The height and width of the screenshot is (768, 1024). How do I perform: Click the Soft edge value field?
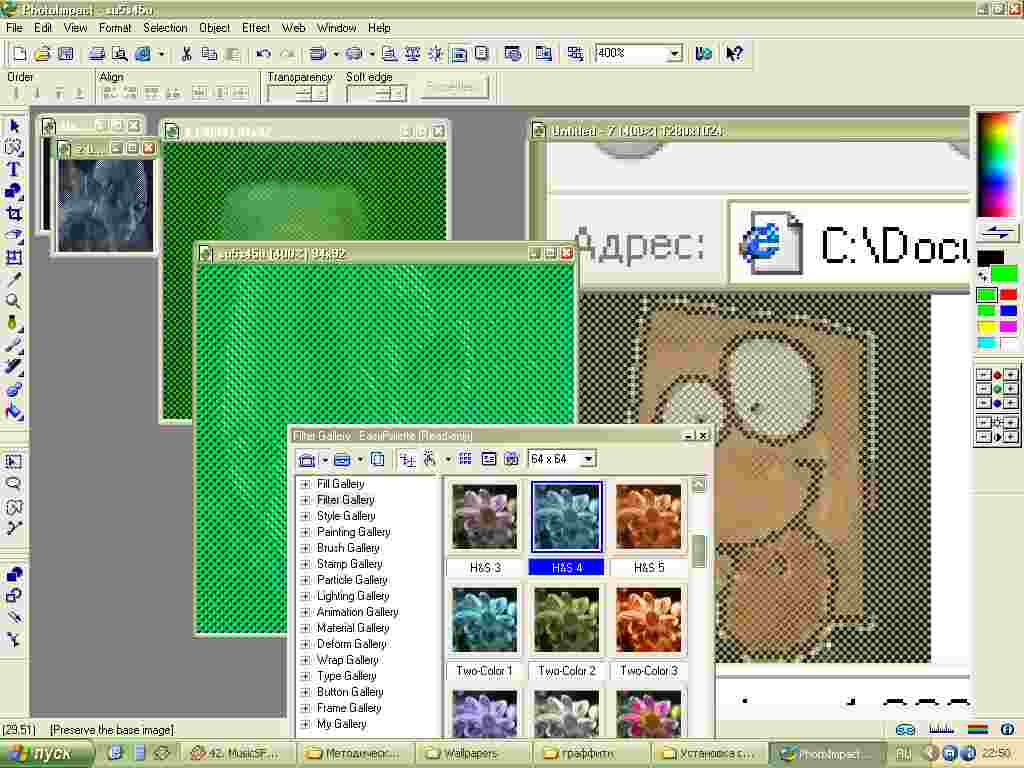(x=377, y=94)
